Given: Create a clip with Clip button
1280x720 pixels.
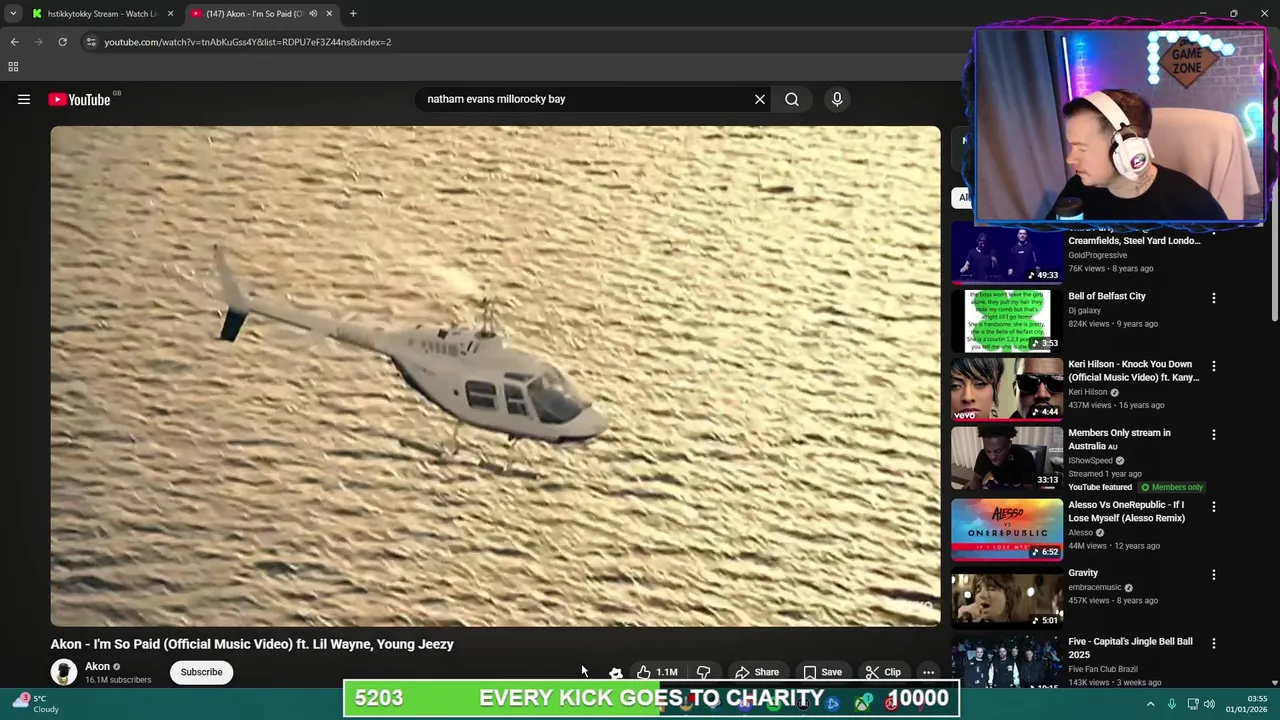Looking at the screenshot, I should (883, 672).
